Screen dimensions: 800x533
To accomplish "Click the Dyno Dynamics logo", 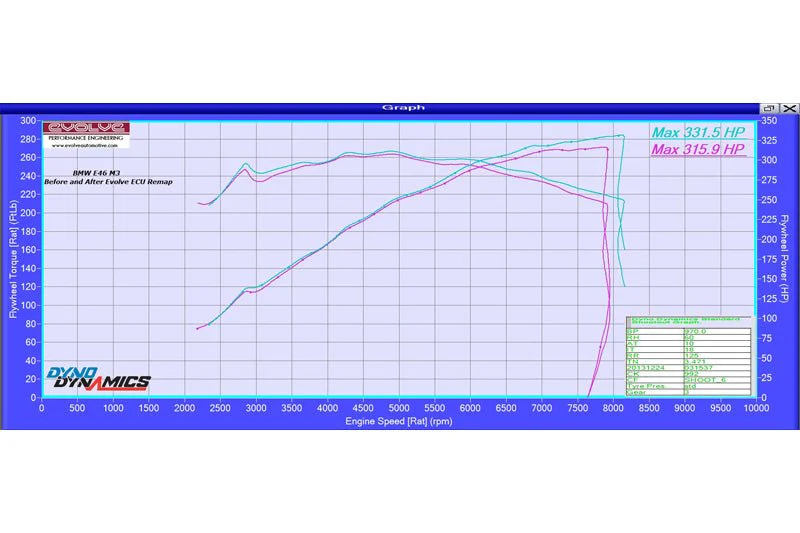I will [98, 378].
